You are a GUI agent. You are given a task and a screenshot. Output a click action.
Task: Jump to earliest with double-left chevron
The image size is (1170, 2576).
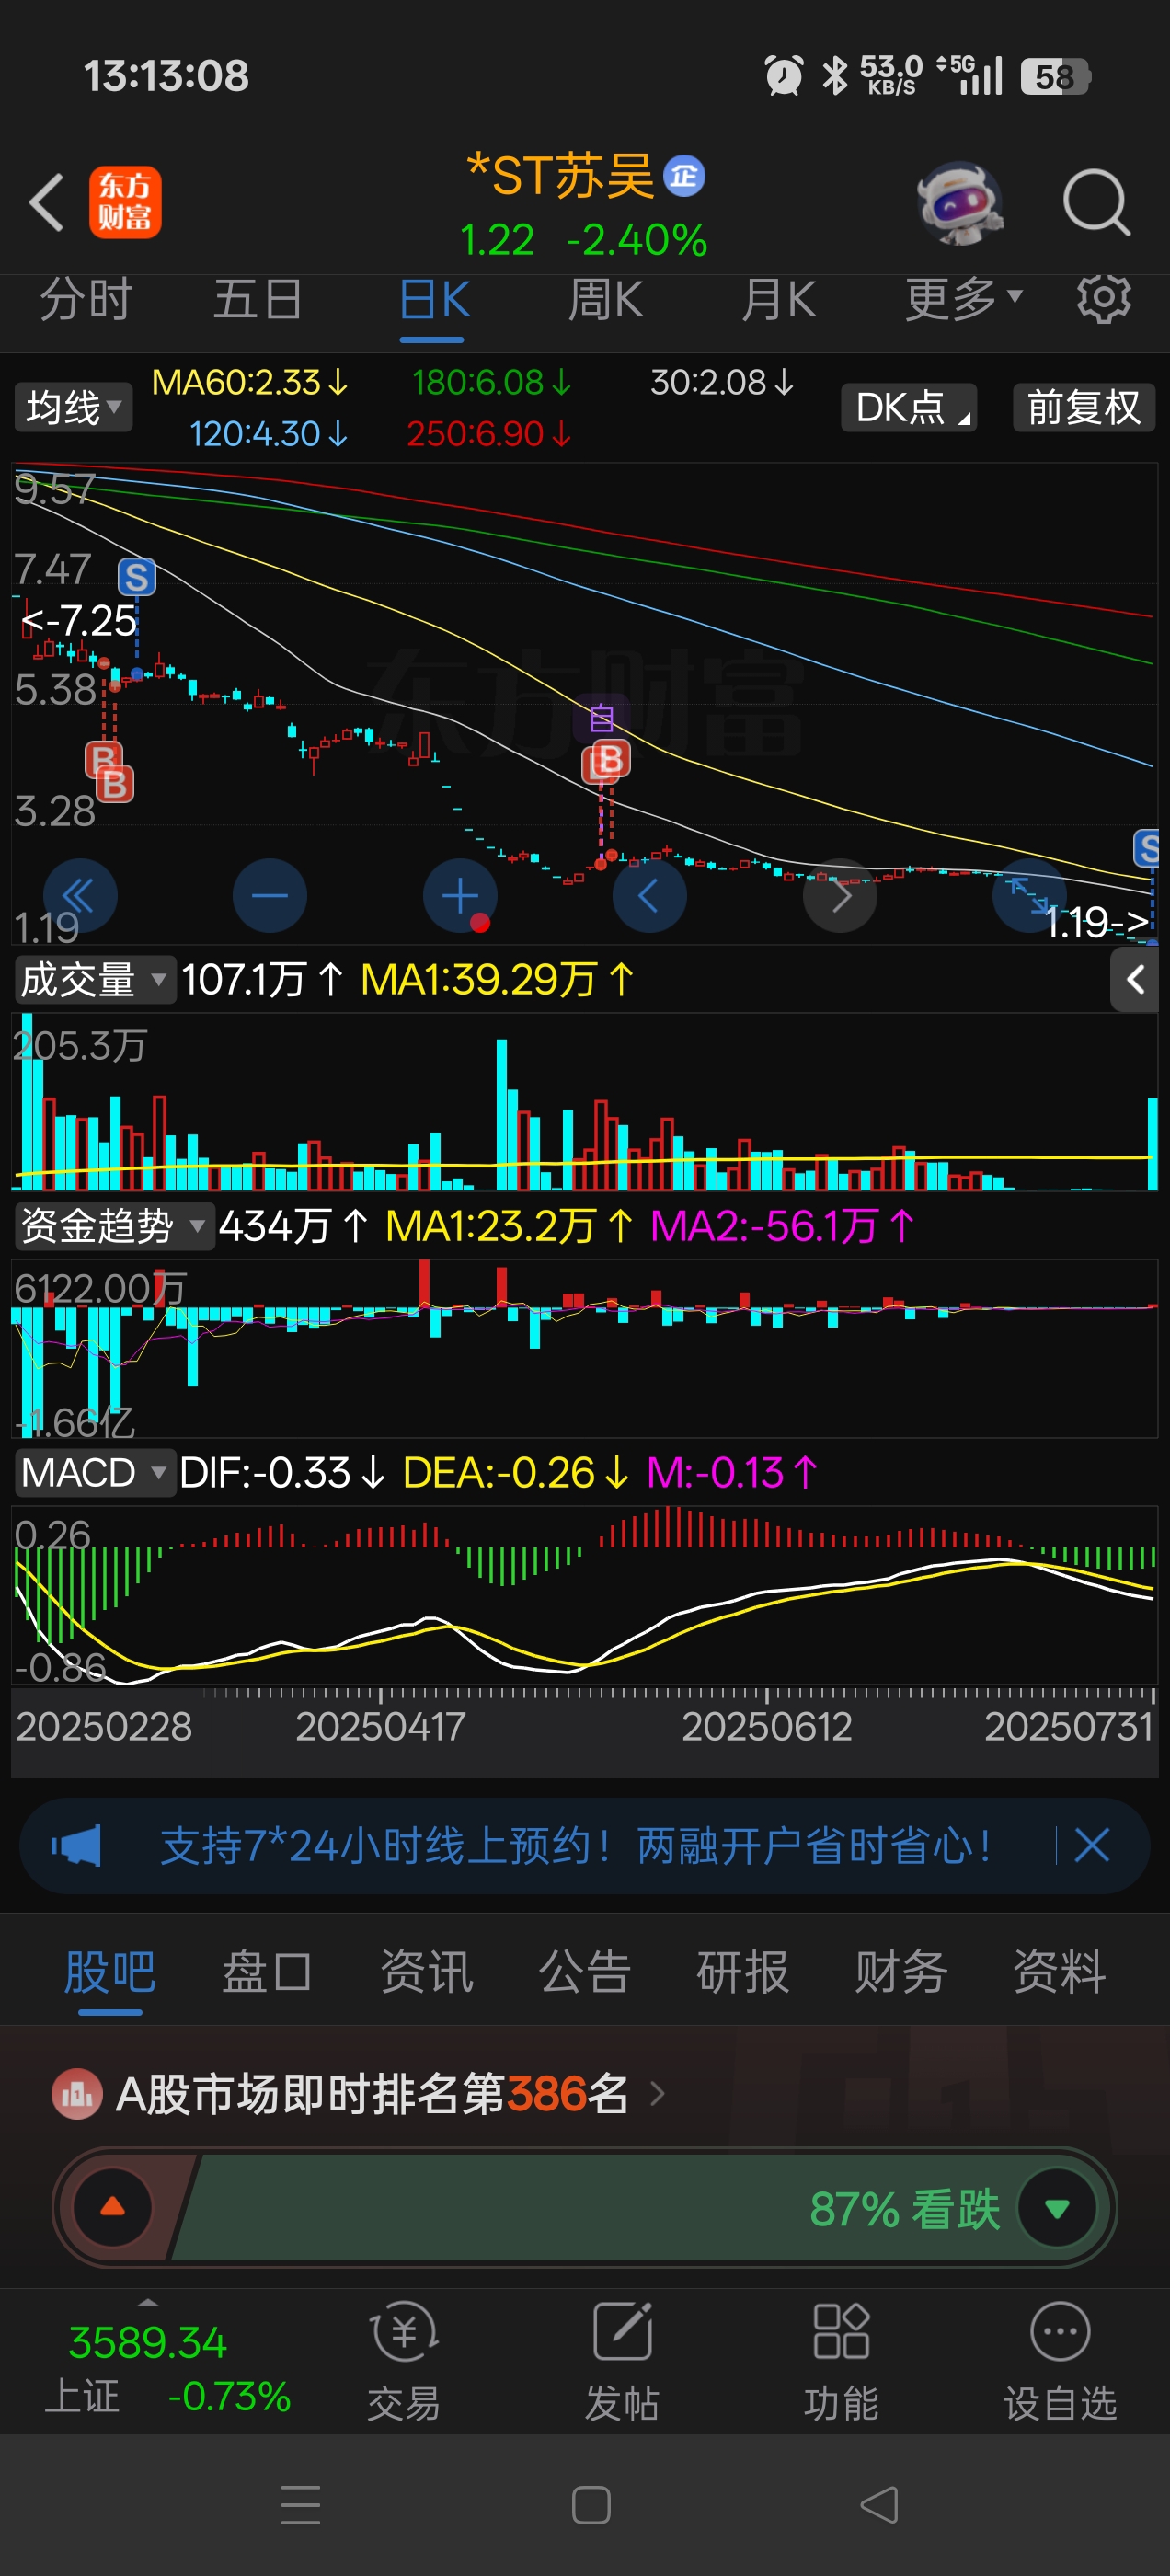pyautogui.click(x=80, y=895)
